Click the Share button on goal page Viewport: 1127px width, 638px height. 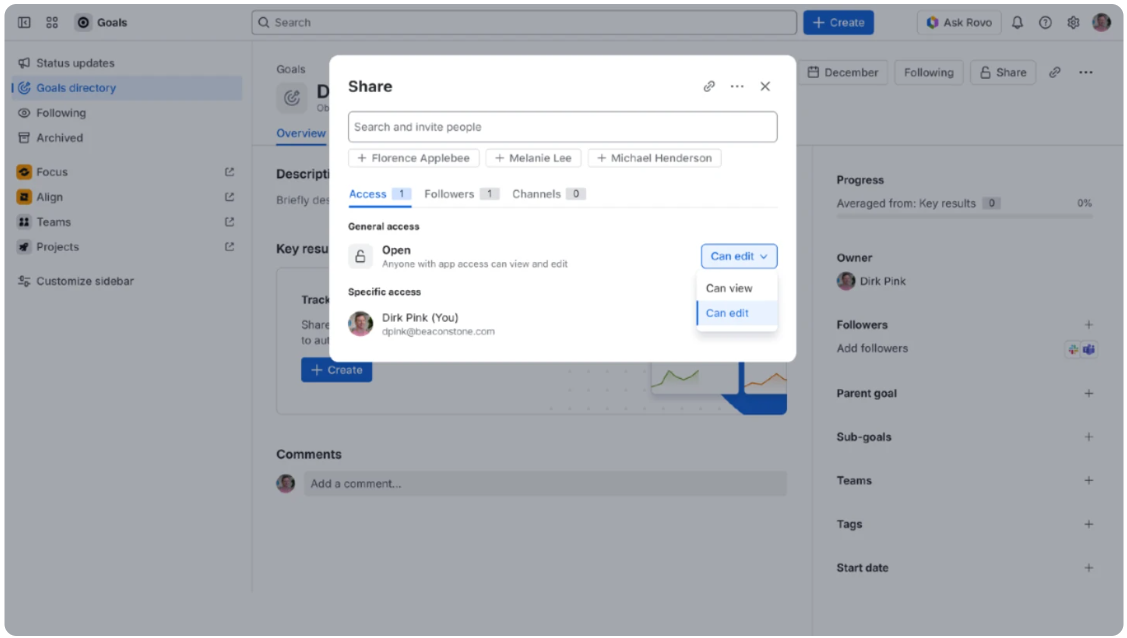[x=1003, y=72]
